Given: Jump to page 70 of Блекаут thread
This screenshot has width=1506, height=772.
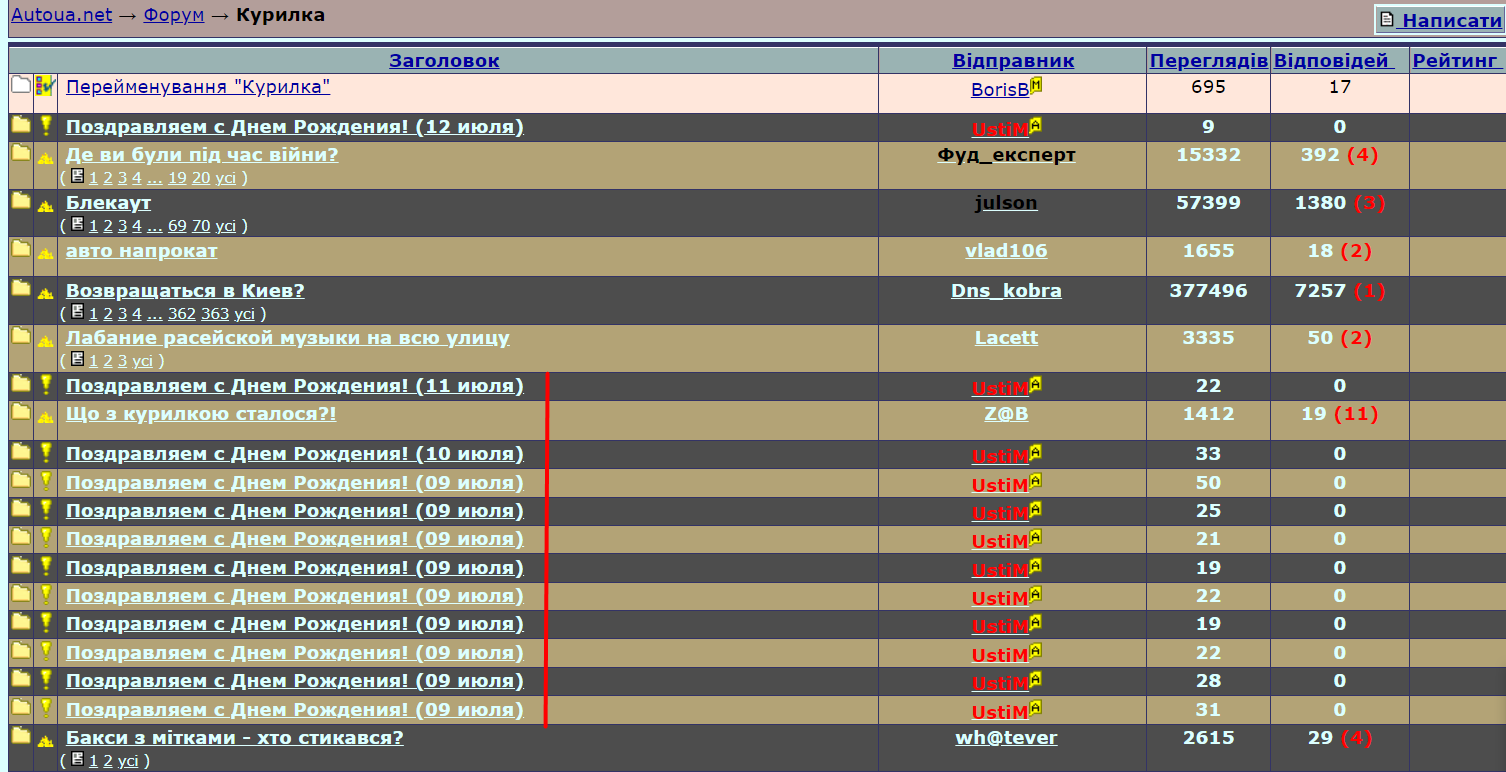Looking at the screenshot, I should [200, 226].
